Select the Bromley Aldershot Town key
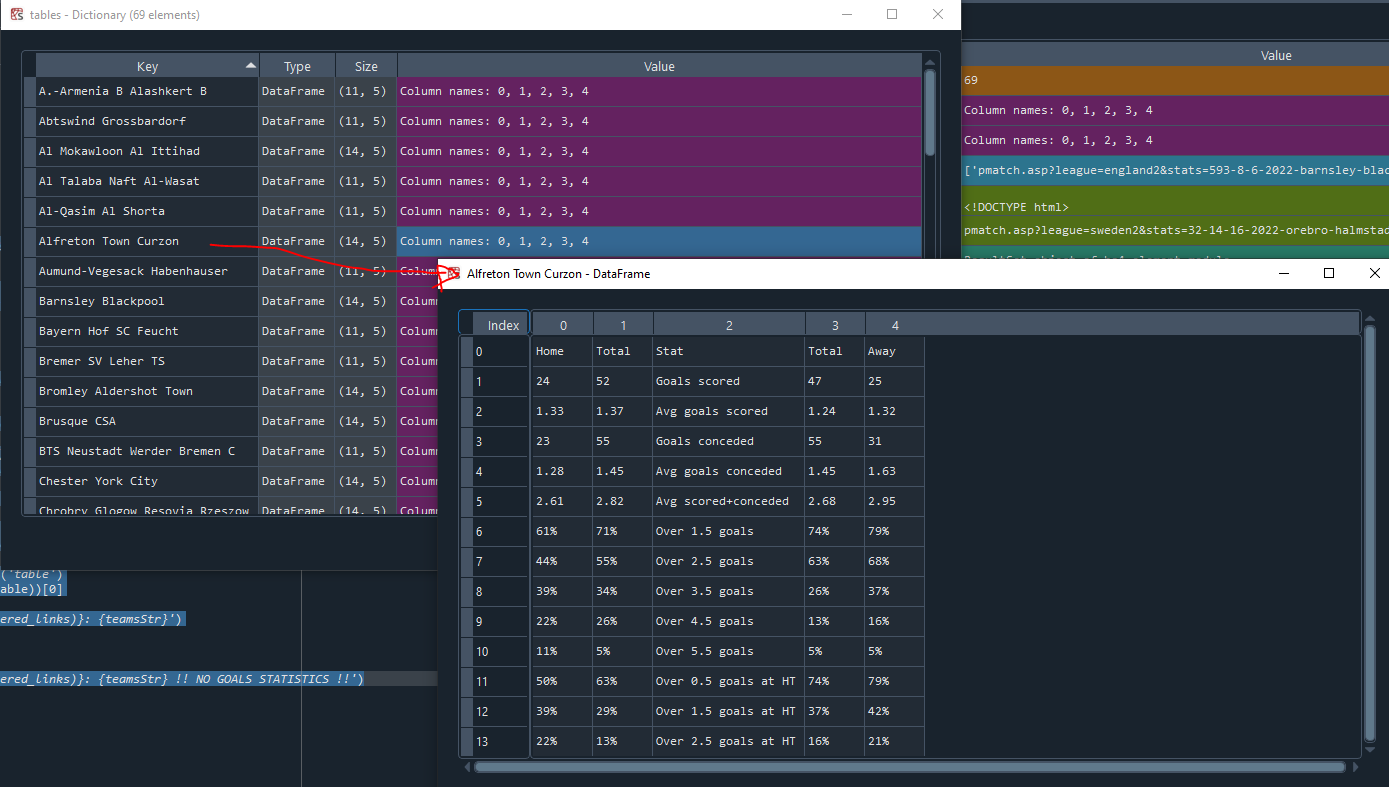The width and height of the screenshot is (1389, 787). coord(147,391)
